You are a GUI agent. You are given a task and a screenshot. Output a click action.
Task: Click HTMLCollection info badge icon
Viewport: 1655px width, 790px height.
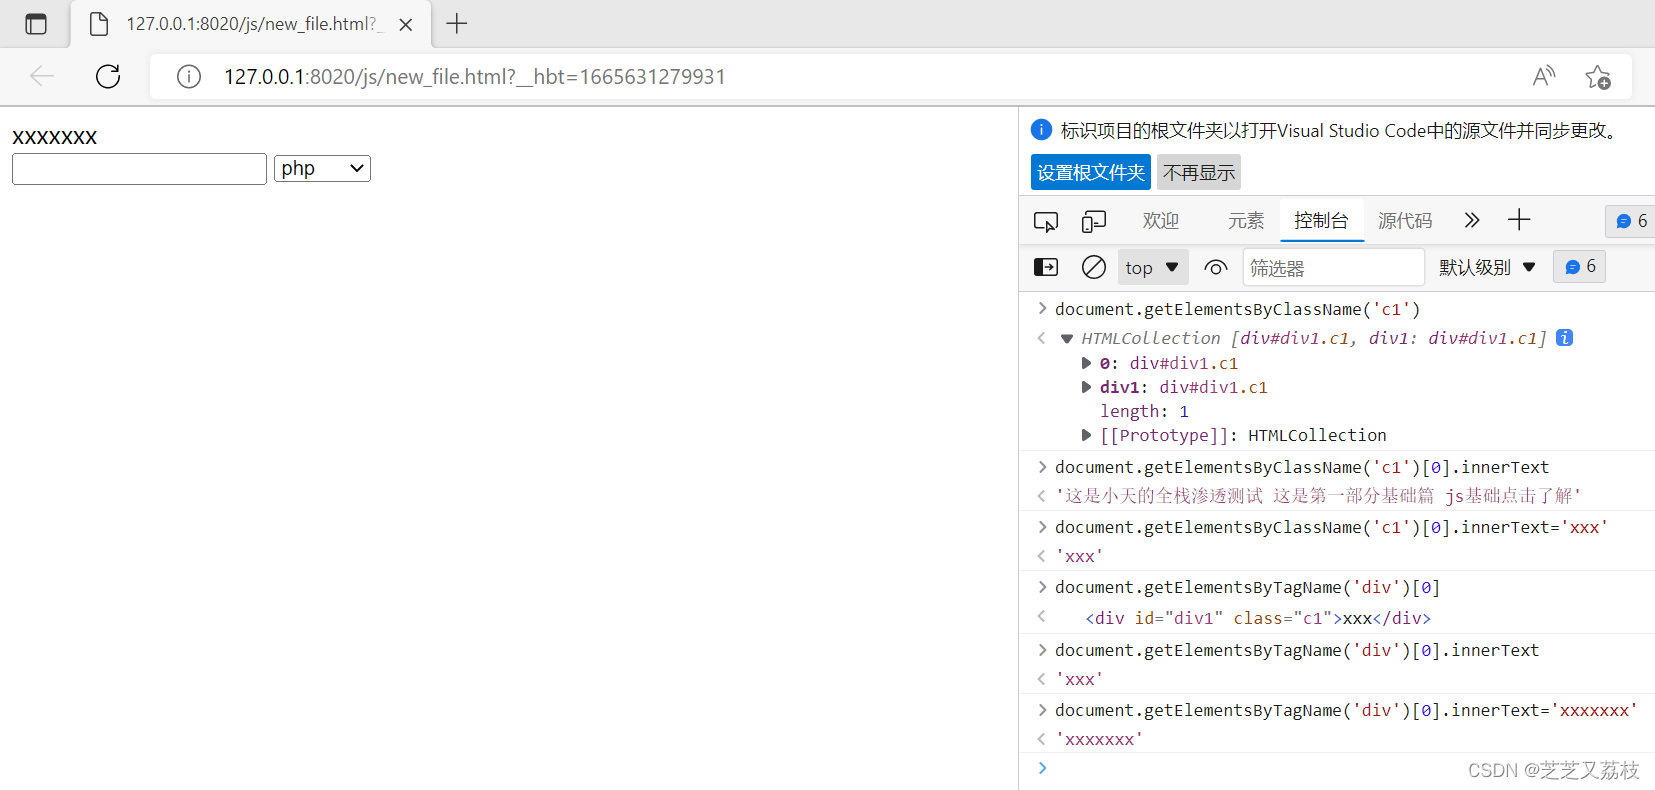pyautogui.click(x=1565, y=338)
